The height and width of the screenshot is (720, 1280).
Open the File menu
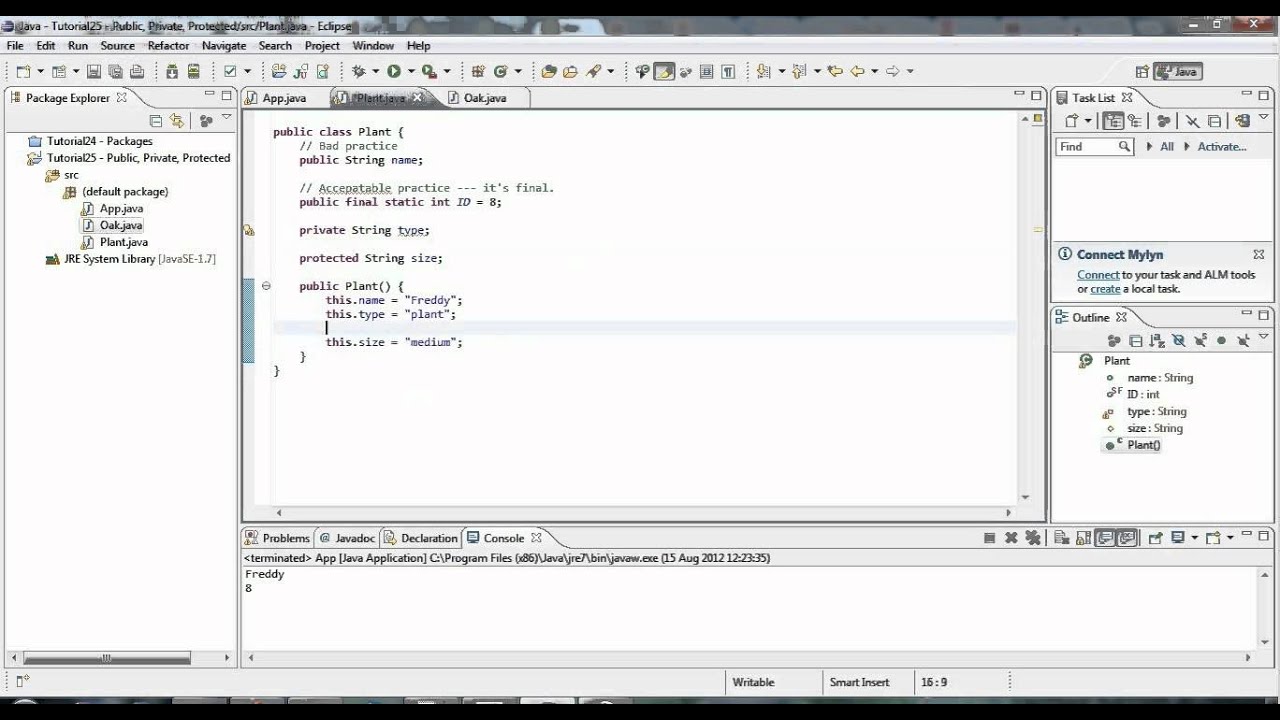tap(15, 46)
